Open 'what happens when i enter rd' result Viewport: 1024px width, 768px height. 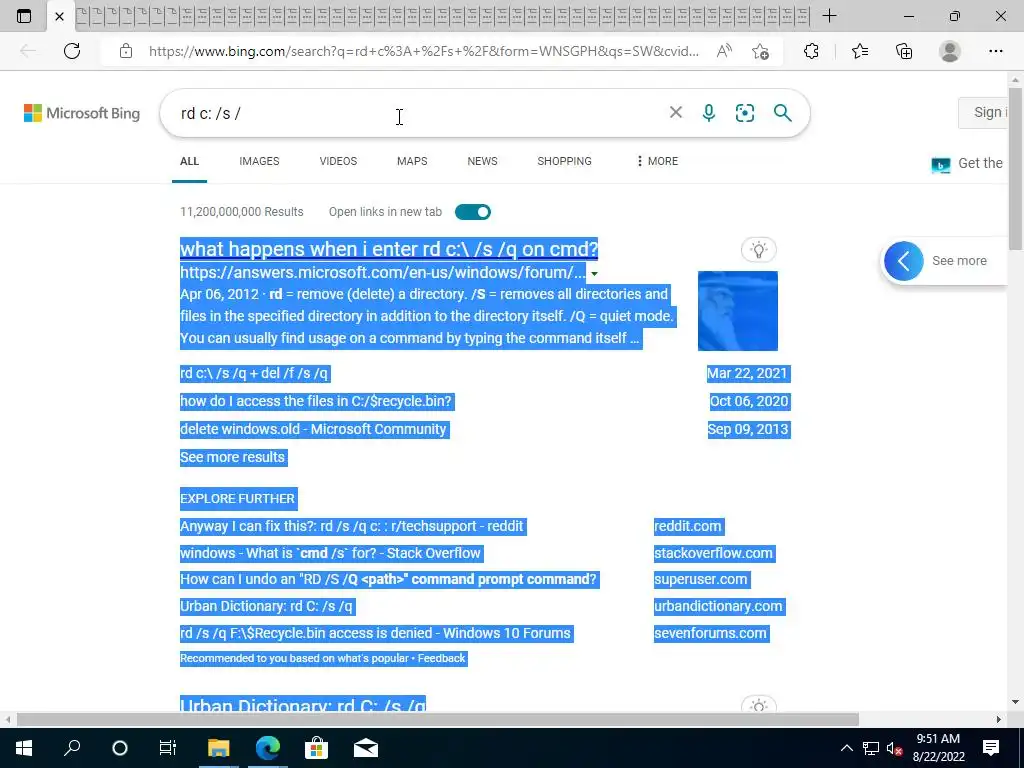pos(389,249)
